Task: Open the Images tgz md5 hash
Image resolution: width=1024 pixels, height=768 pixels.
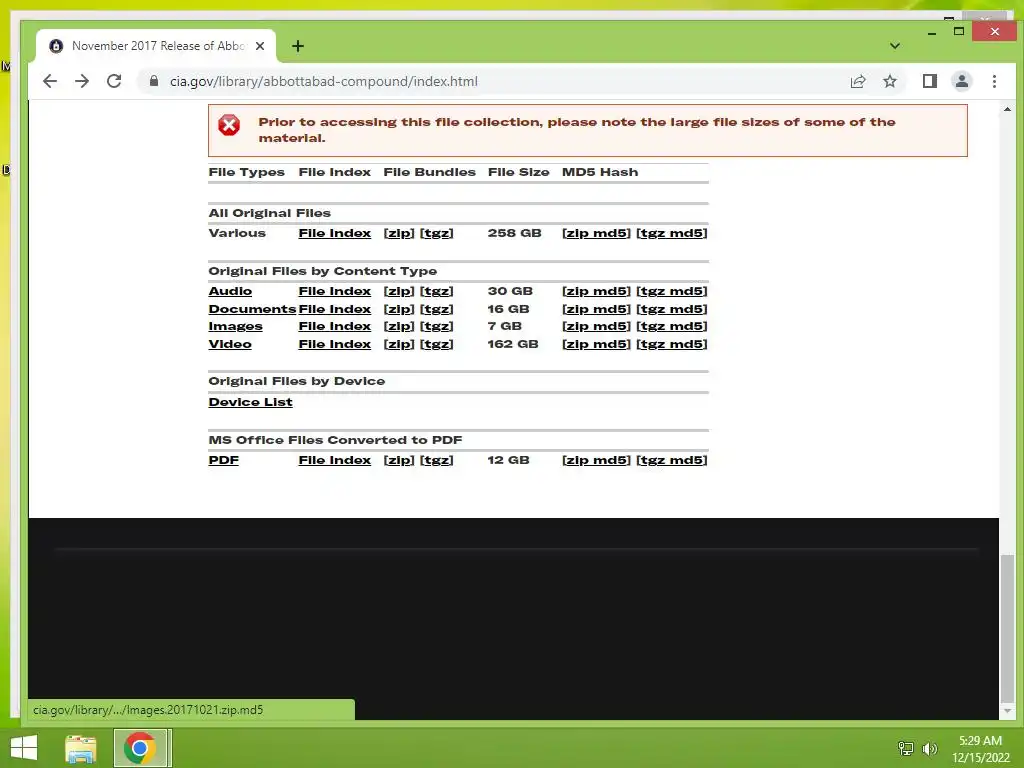Action: (x=671, y=327)
